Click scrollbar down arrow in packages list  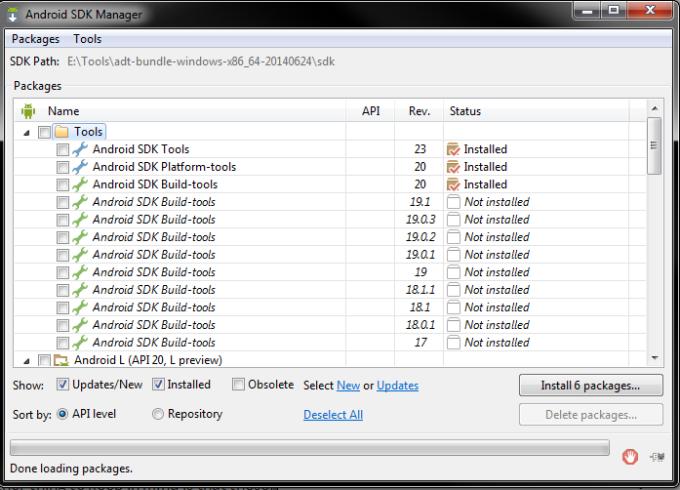click(x=654, y=358)
